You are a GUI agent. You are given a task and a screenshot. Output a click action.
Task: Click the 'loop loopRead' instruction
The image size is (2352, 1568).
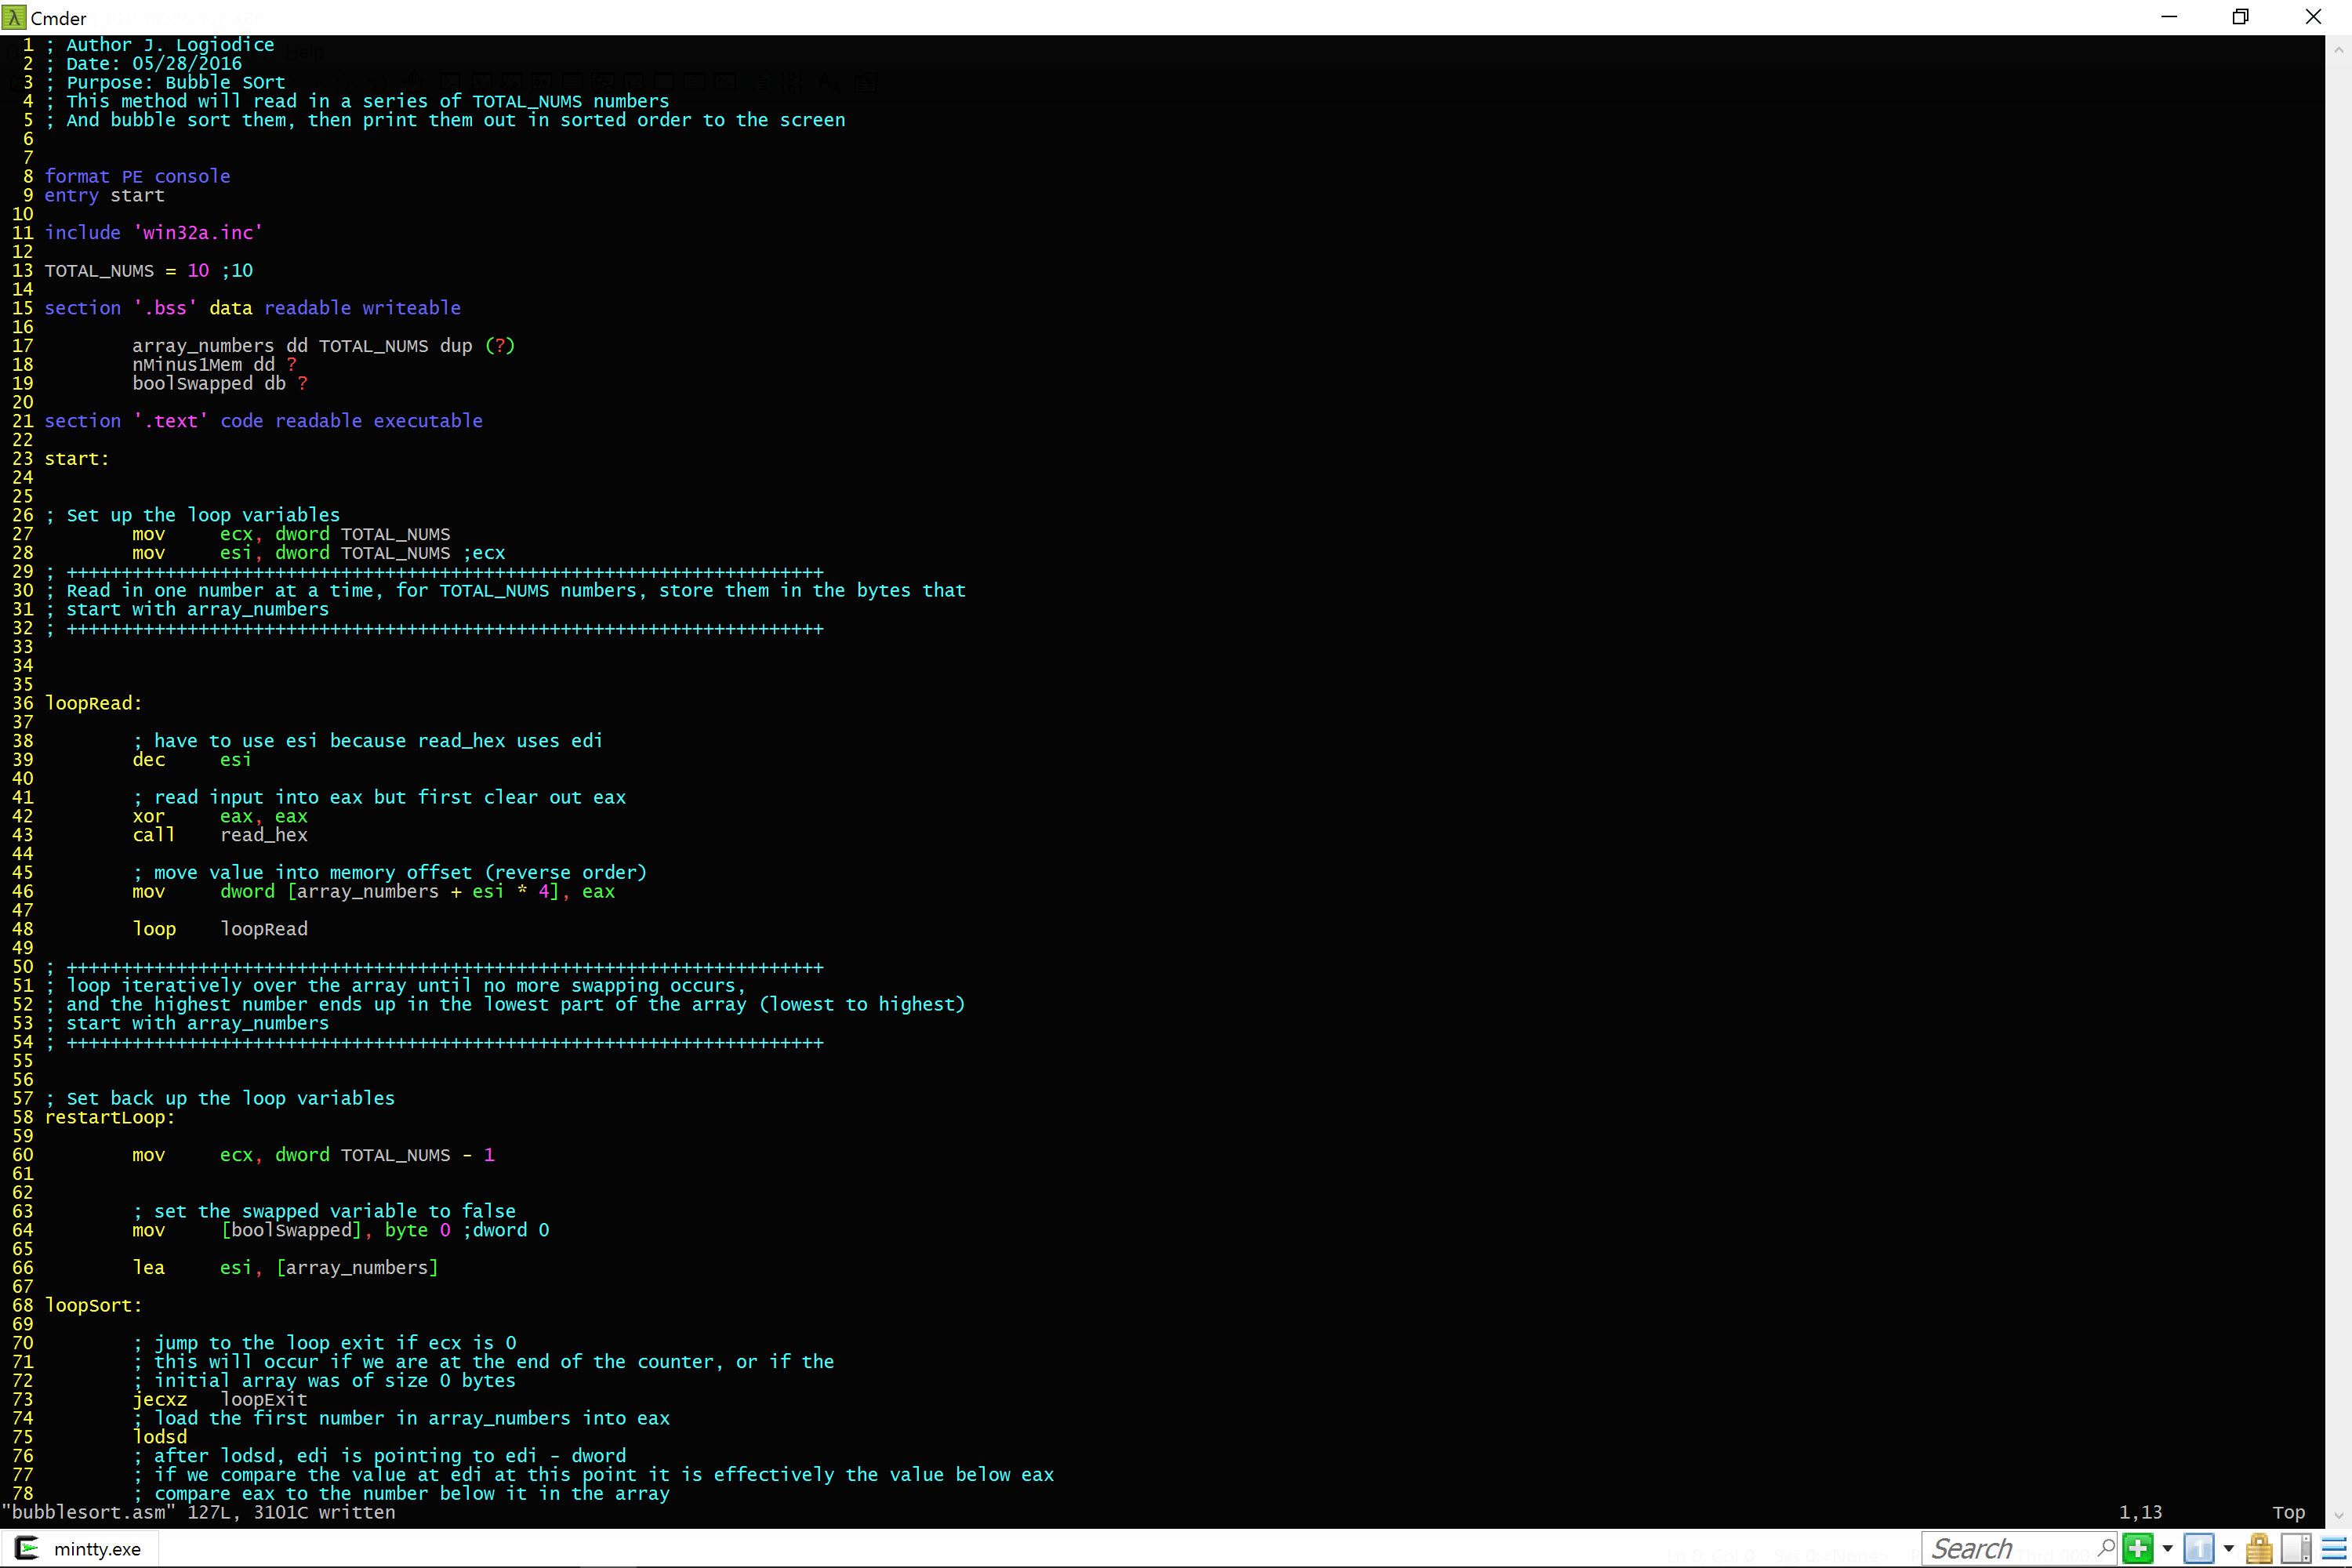click(x=220, y=929)
